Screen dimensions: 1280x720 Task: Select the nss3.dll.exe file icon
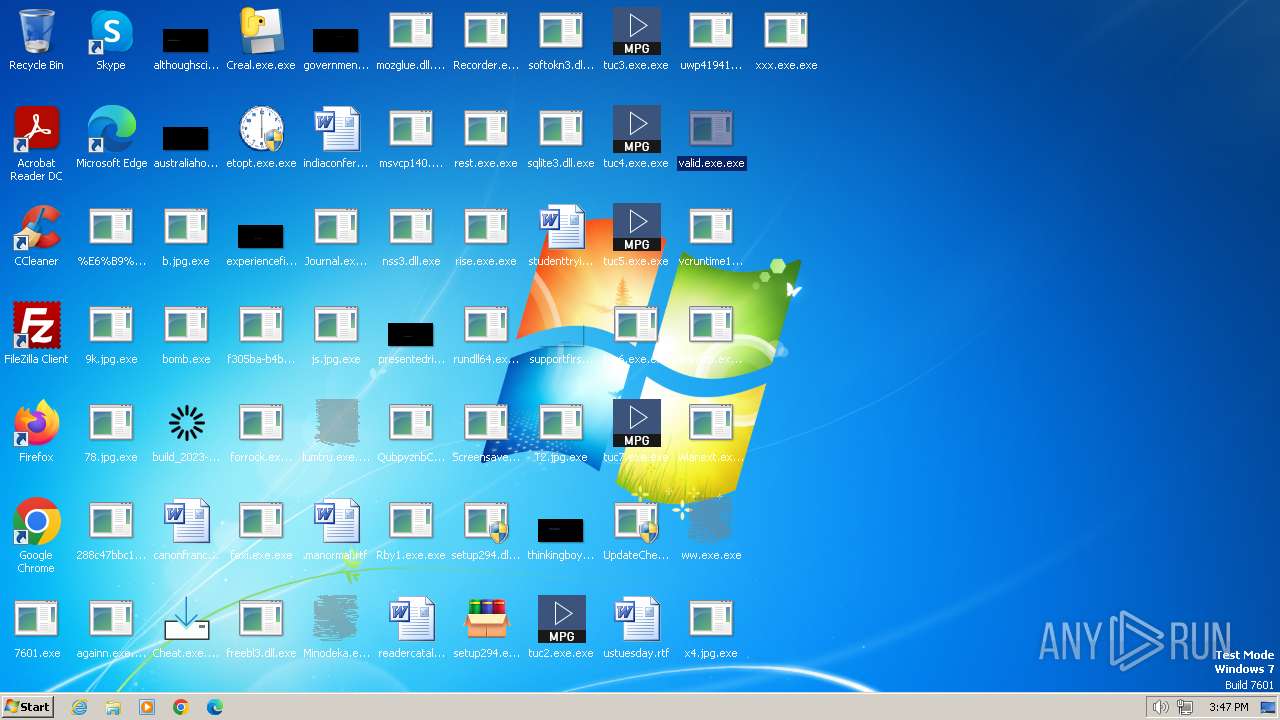pyautogui.click(x=411, y=227)
